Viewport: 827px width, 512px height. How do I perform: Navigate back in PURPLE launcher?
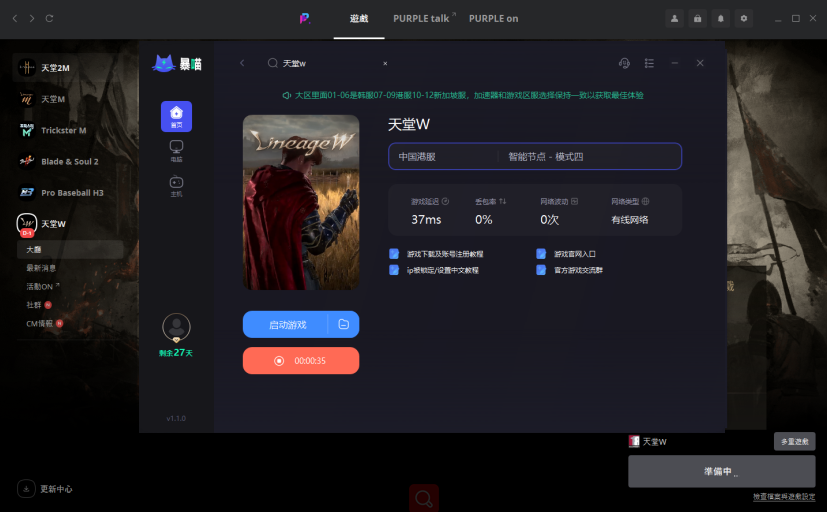15,18
